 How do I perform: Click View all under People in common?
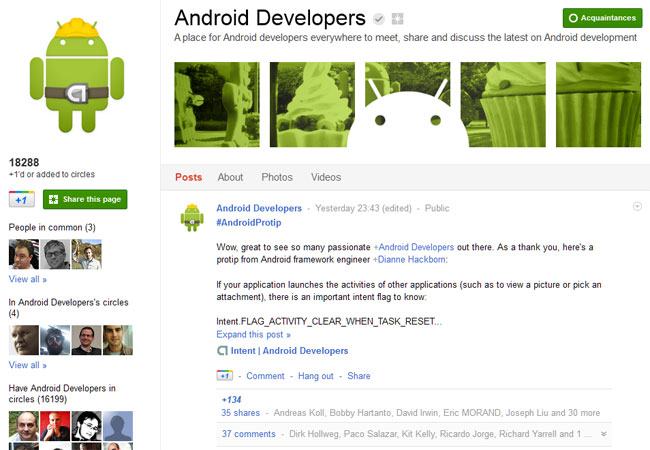(27, 279)
